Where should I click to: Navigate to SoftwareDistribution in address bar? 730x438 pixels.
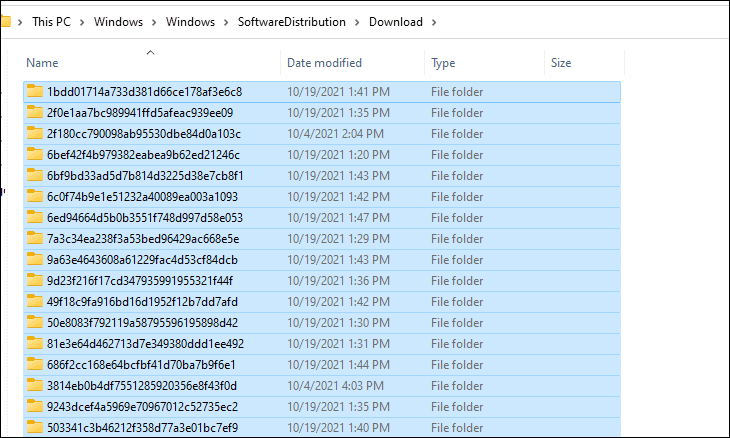[x=292, y=22]
